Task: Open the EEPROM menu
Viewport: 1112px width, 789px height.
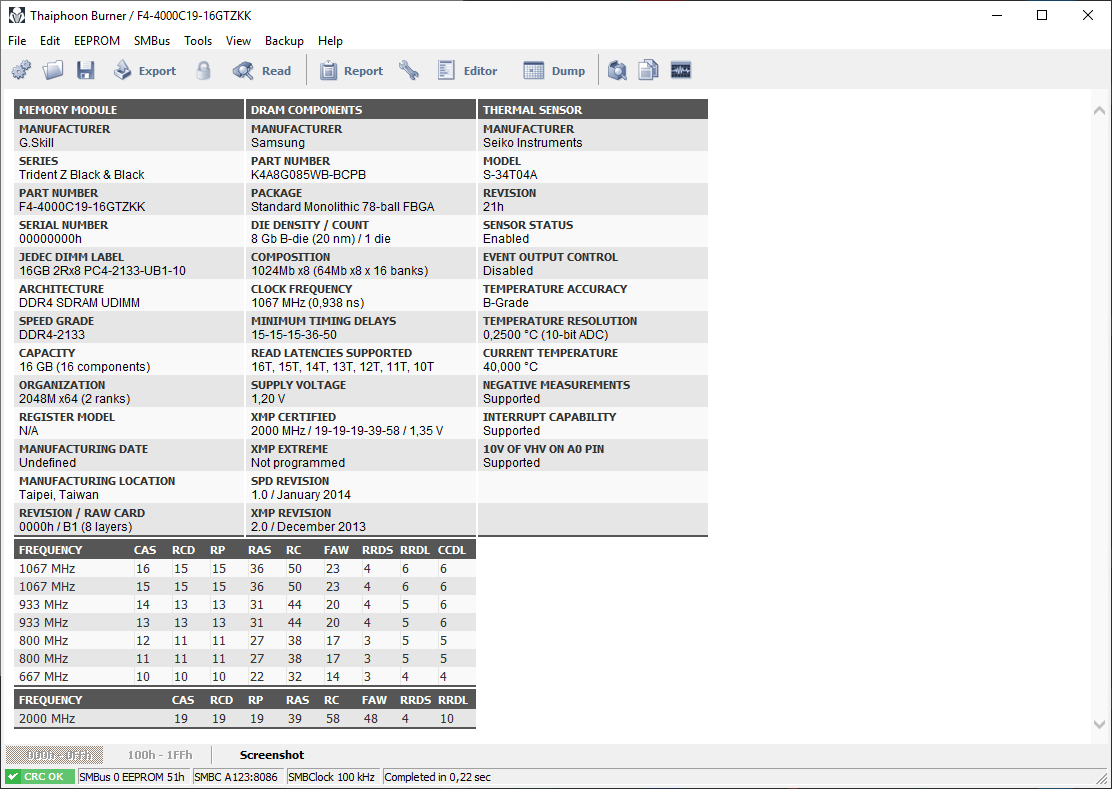Action: pos(97,41)
